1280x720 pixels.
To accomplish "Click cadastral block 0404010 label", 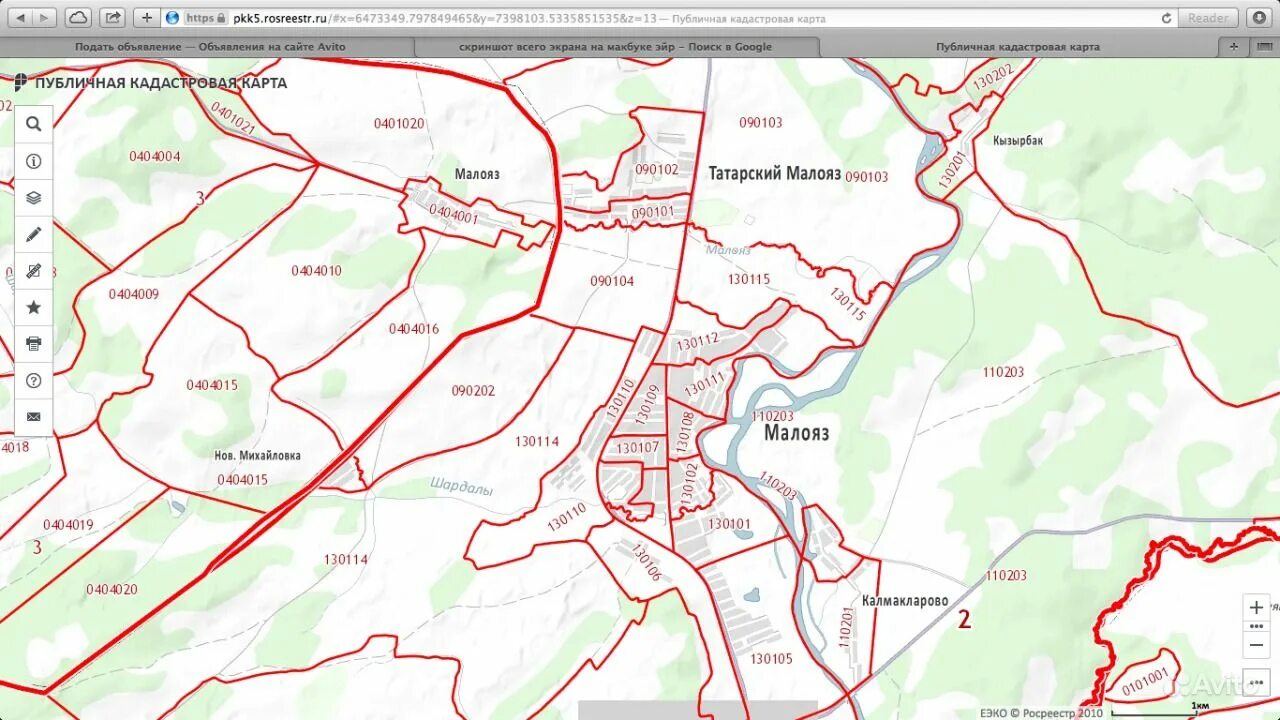I will pos(316,271).
